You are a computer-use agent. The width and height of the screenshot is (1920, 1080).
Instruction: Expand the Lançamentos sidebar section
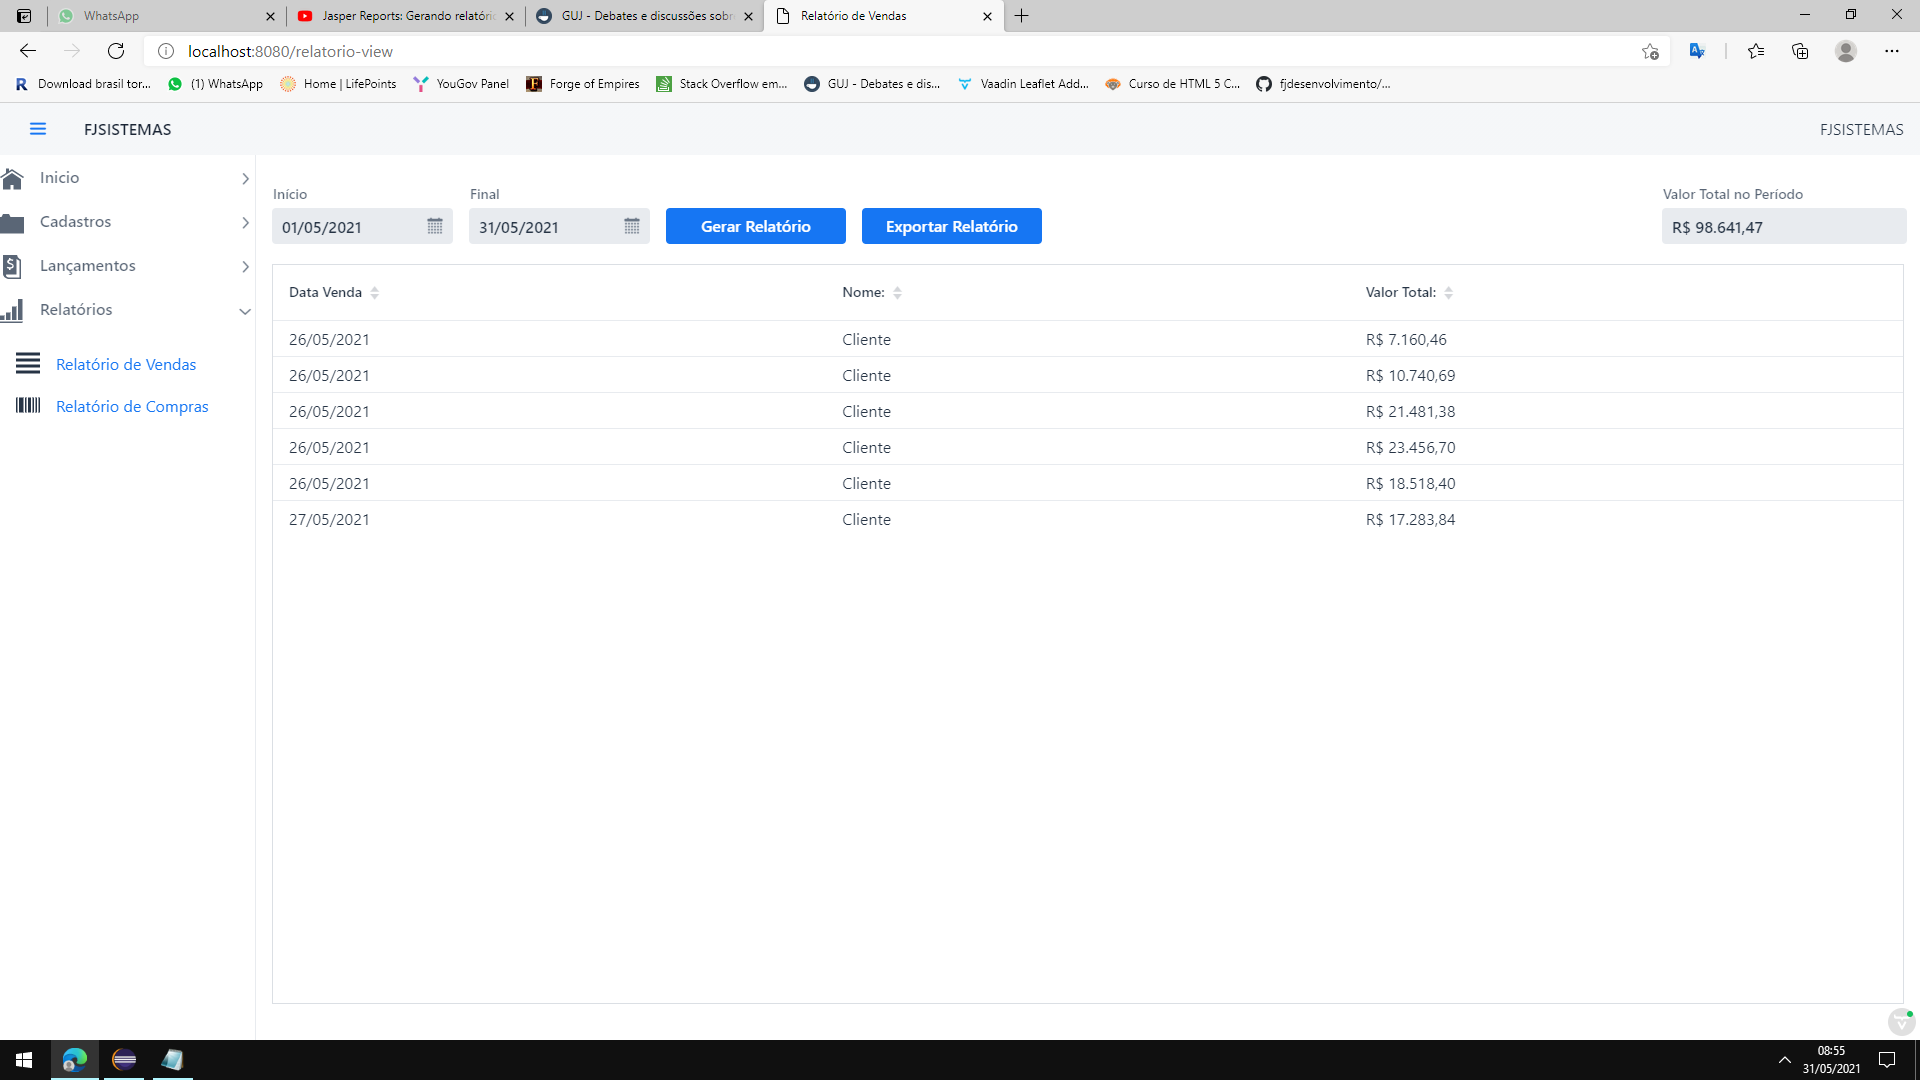click(x=245, y=266)
